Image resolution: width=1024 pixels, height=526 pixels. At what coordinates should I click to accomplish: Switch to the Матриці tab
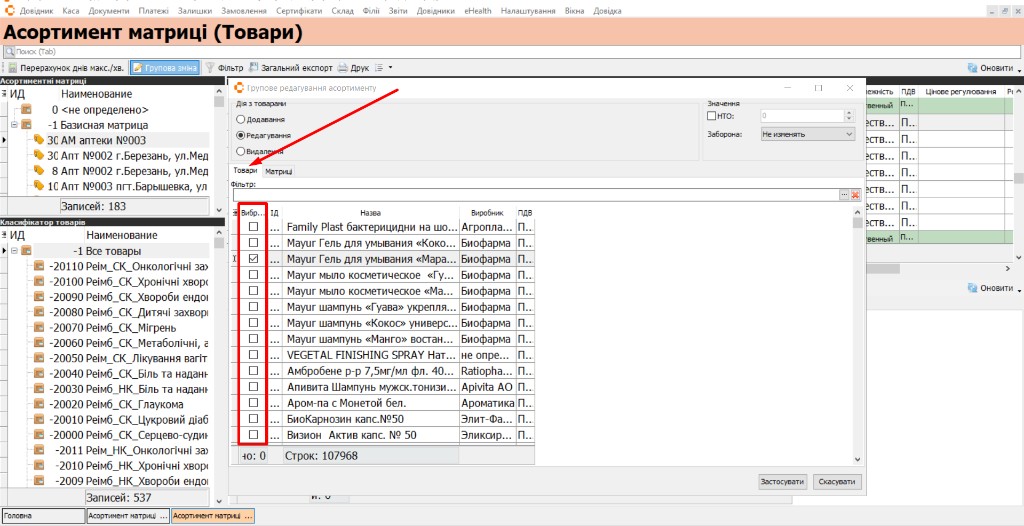279,171
